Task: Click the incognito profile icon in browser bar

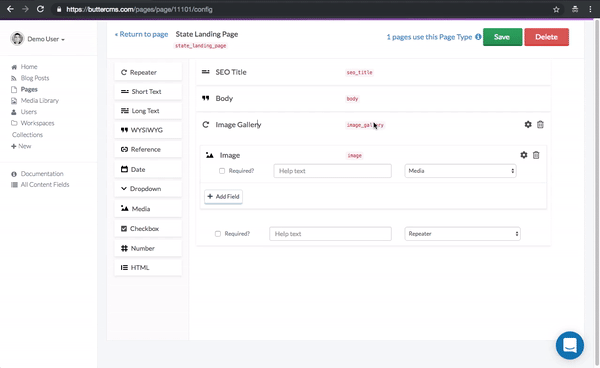Action: (x=575, y=10)
